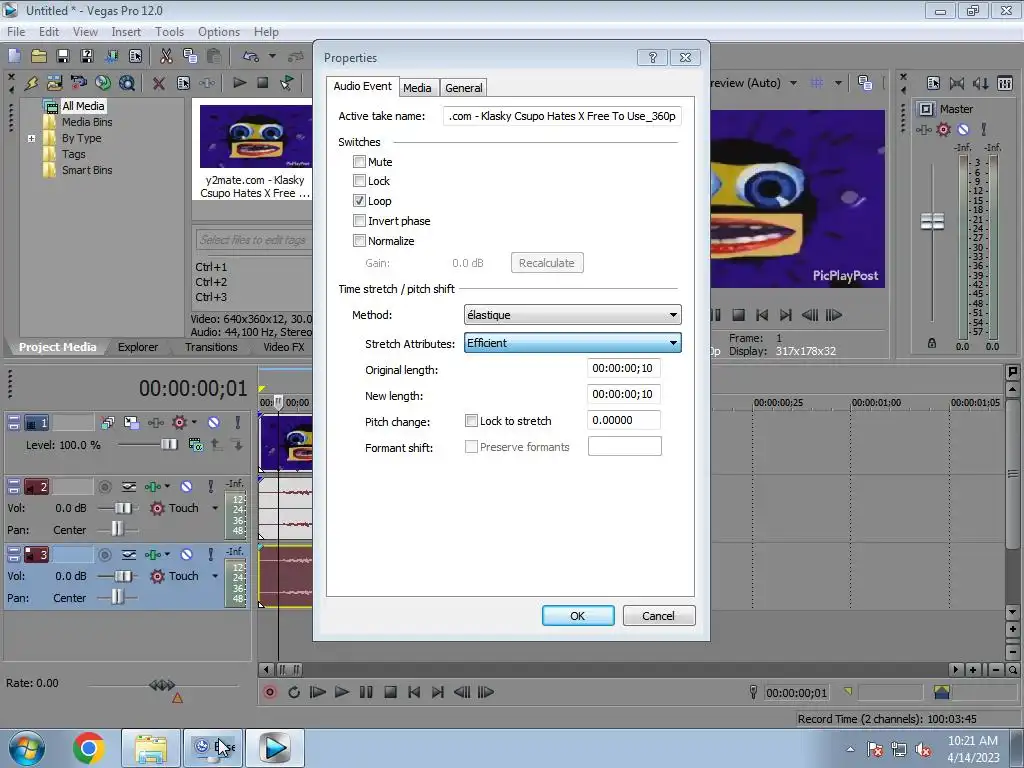Click the Cut scissors toolbar icon
Image resolution: width=1024 pixels, height=768 pixels.
tap(166, 57)
